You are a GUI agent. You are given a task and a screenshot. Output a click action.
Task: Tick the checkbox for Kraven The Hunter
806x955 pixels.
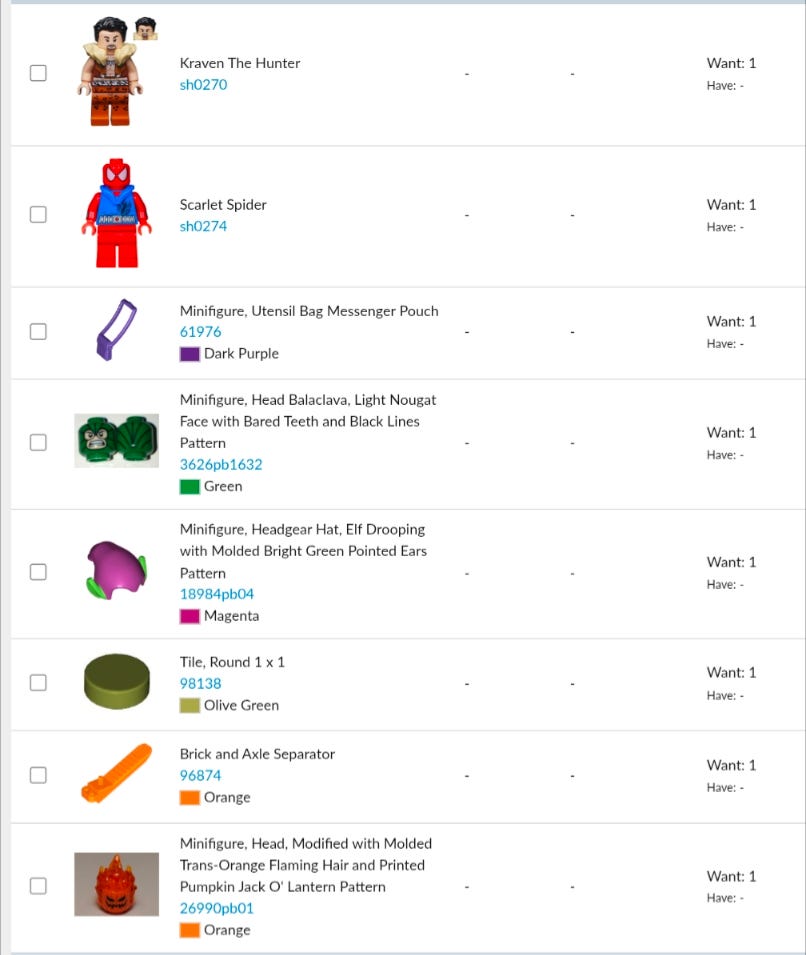click(38, 73)
